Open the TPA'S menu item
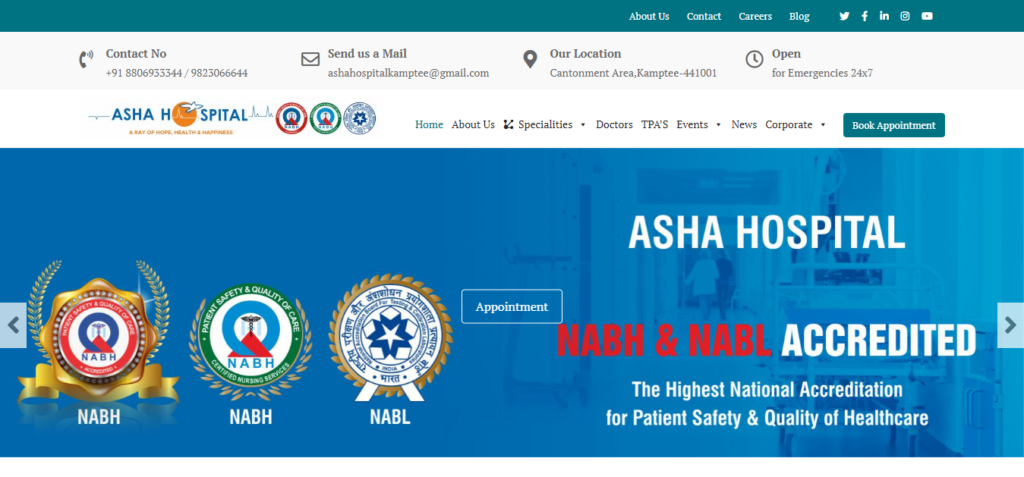The height and width of the screenshot is (477, 1024). point(654,125)
